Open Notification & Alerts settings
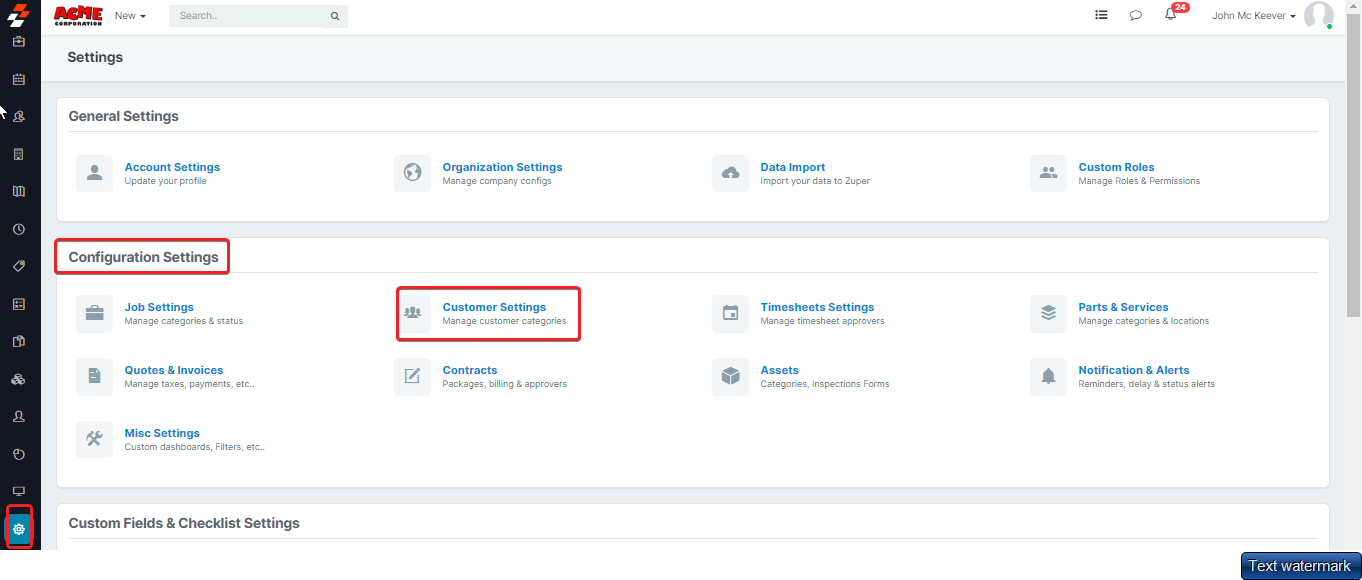This screenshot has height=580, width=1362. pyautogui.click(x=1133, y=370)
